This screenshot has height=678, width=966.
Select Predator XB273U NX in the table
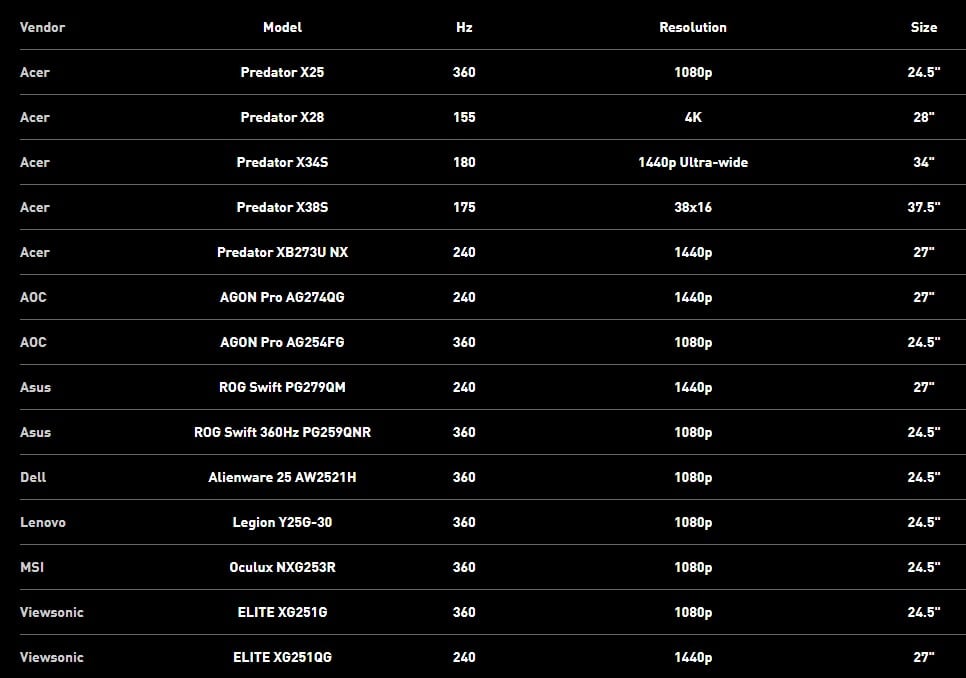282,252
